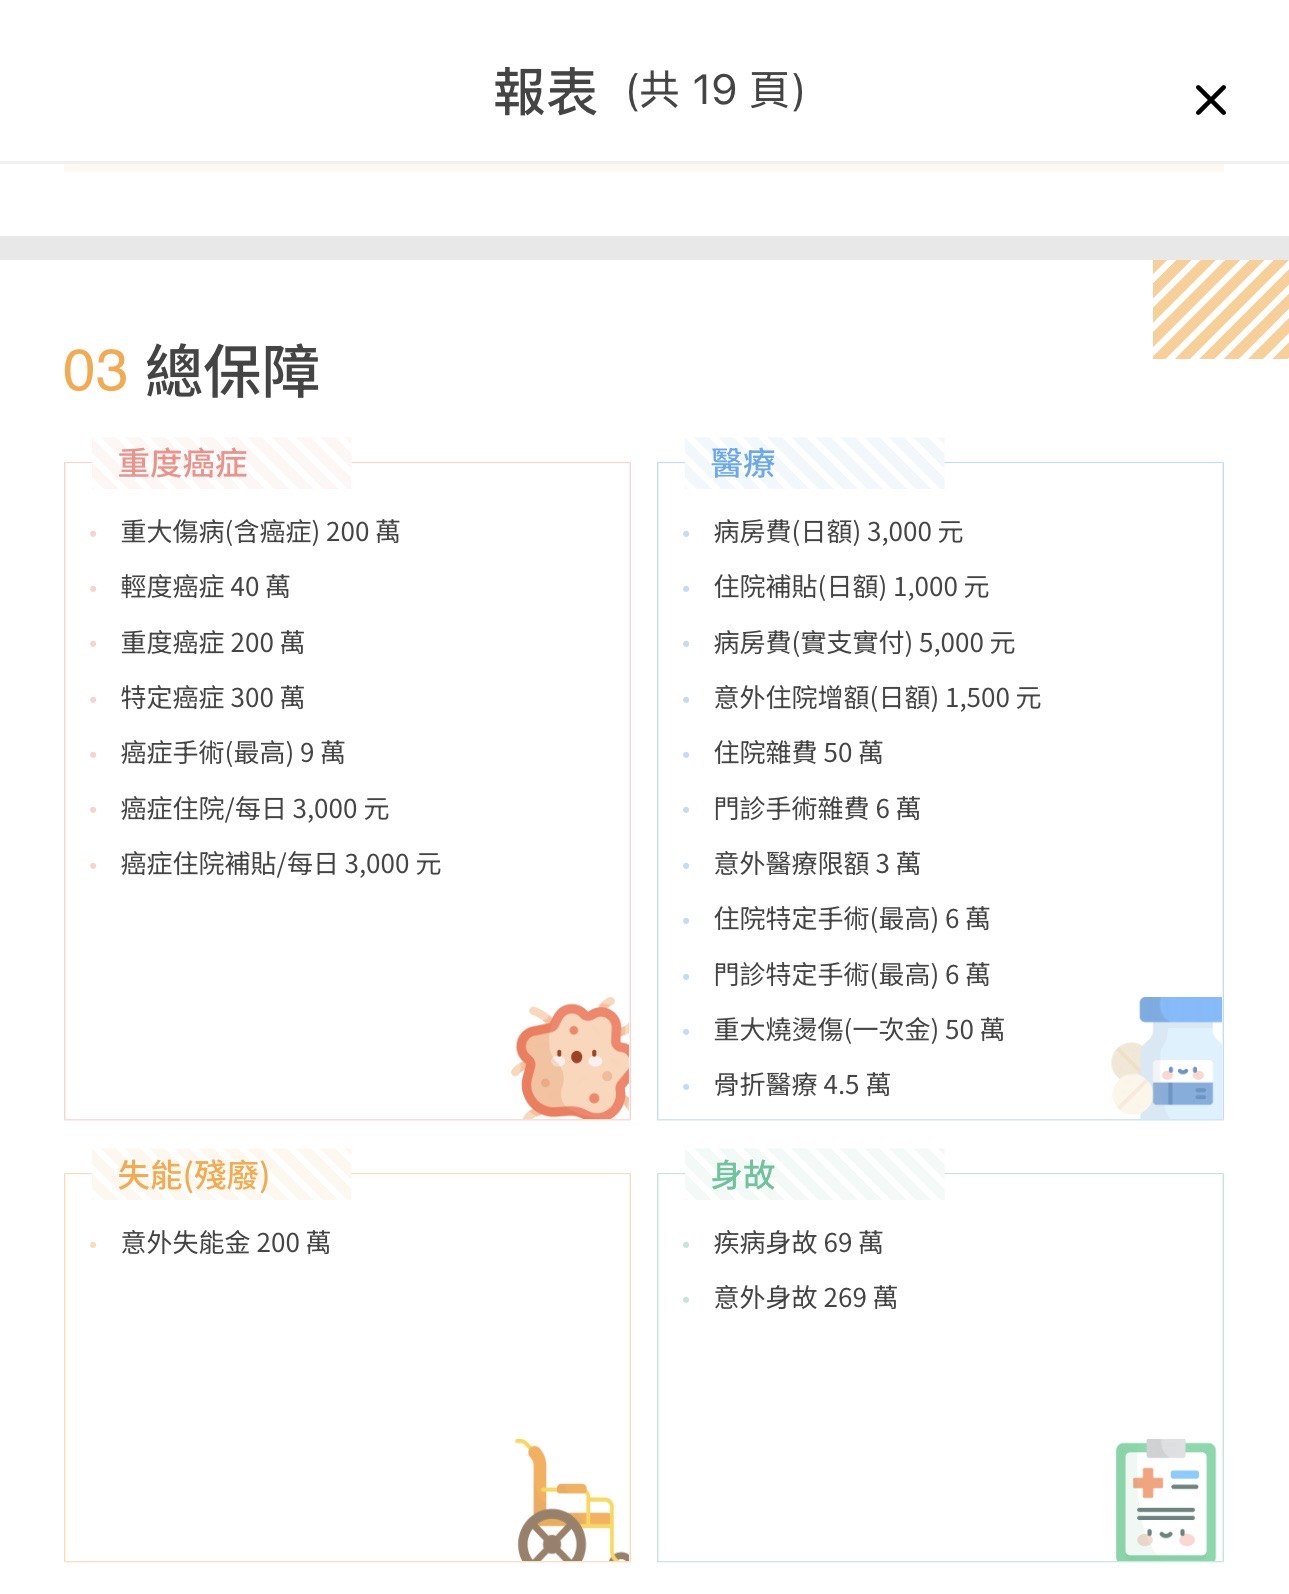Click 癌症住院補貼/每日 3,000 元 item

[280, 864]
